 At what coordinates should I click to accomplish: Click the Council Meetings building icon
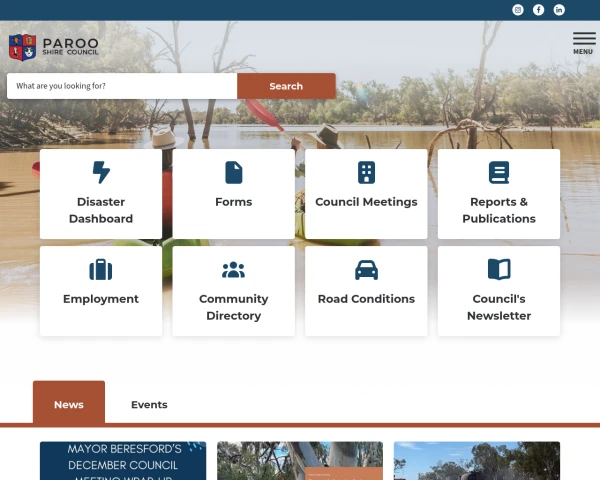366,173
